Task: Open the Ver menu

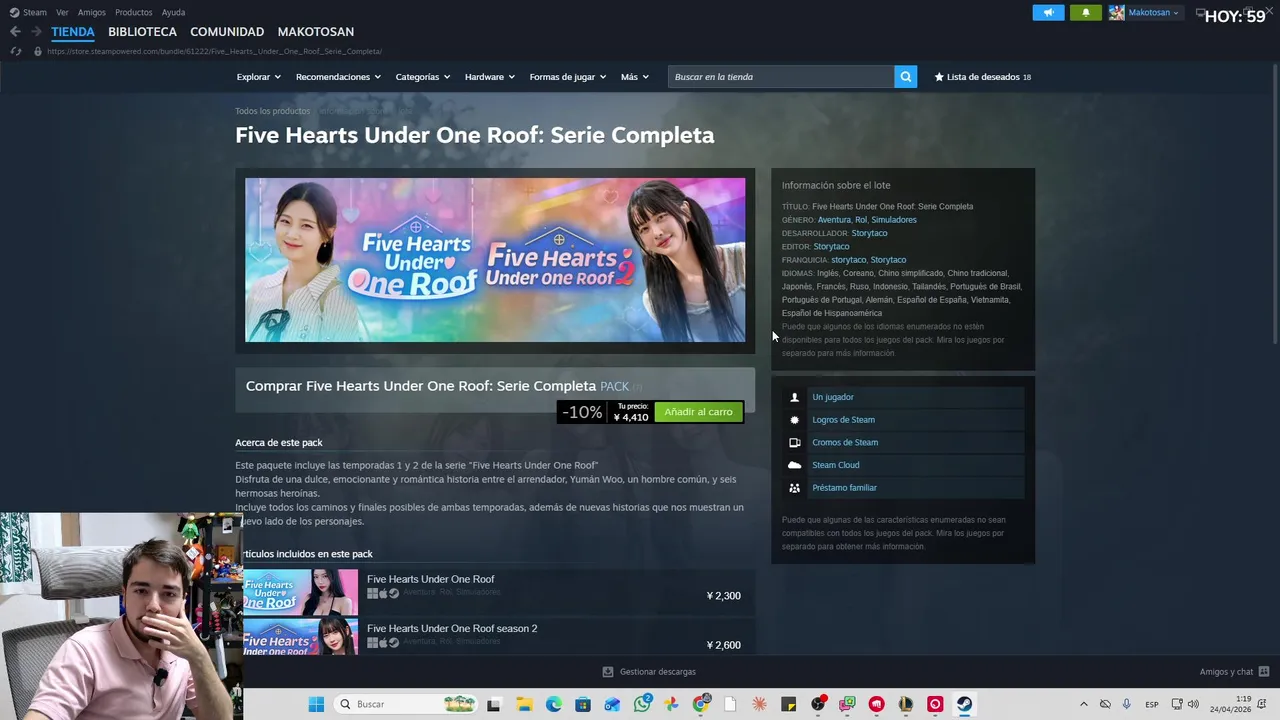Action: [x=62, y=12]
